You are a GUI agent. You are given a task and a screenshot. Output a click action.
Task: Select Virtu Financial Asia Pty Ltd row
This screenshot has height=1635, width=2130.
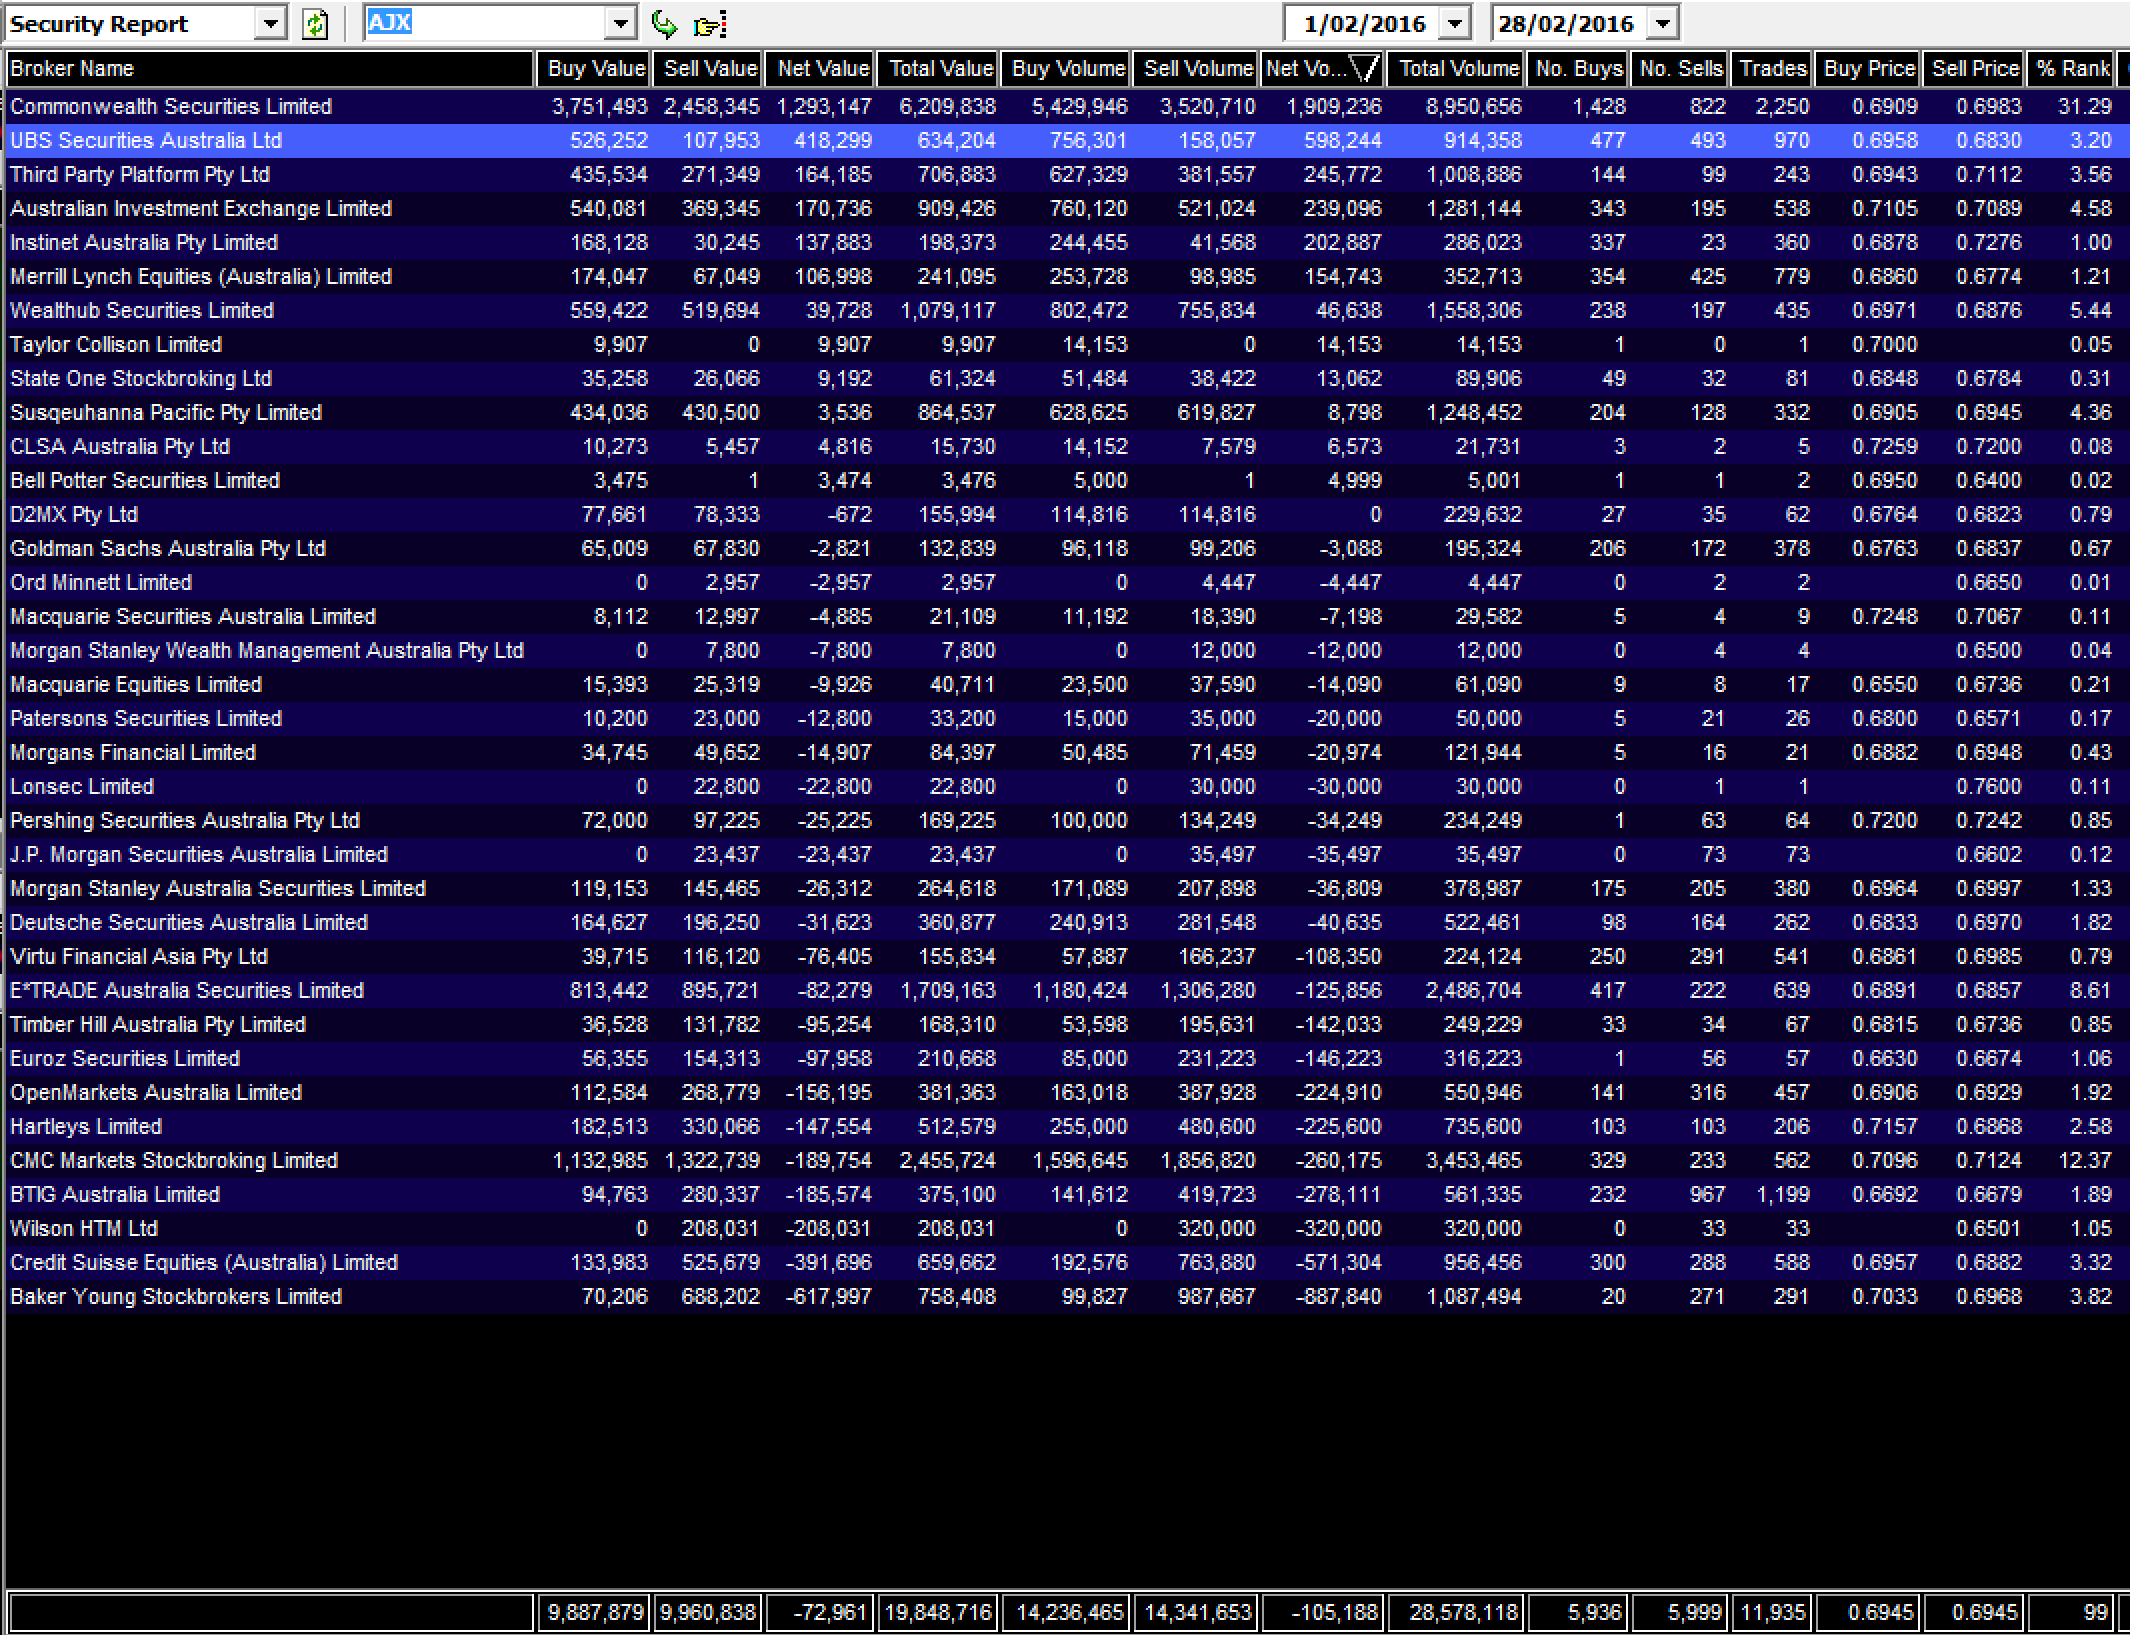click(1067, 956)
